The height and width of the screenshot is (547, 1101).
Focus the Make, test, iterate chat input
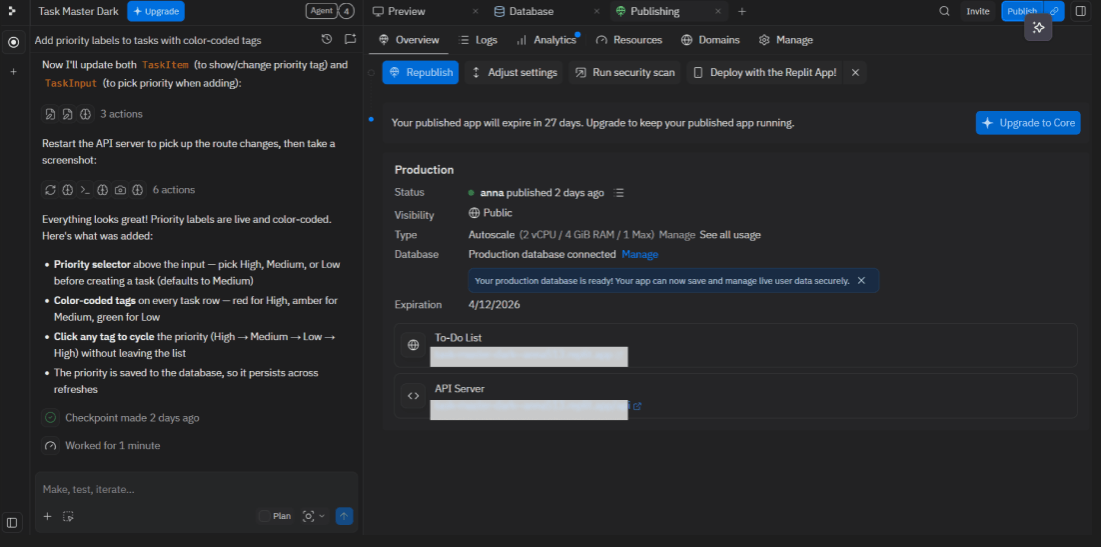pos(197,489)
